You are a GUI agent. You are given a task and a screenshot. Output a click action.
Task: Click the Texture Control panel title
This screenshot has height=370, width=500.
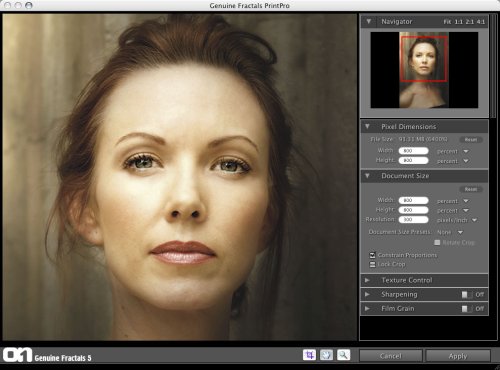[x=407, y=280]
